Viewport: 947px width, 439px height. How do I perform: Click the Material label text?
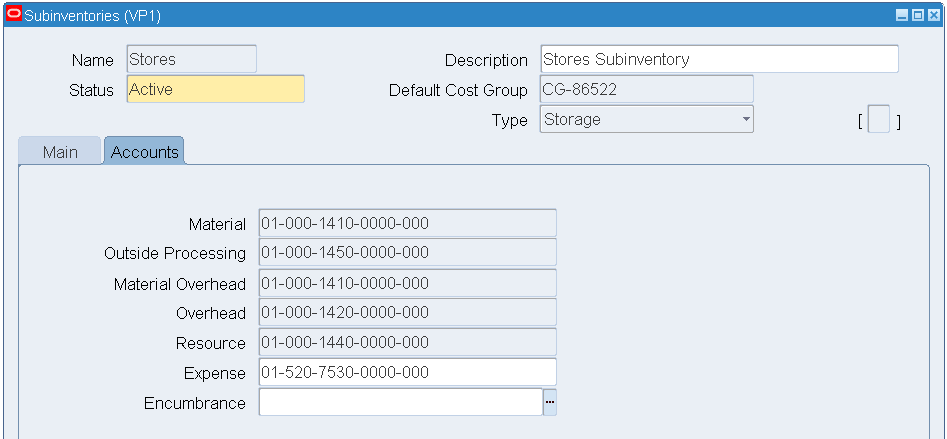pos(217,225)
